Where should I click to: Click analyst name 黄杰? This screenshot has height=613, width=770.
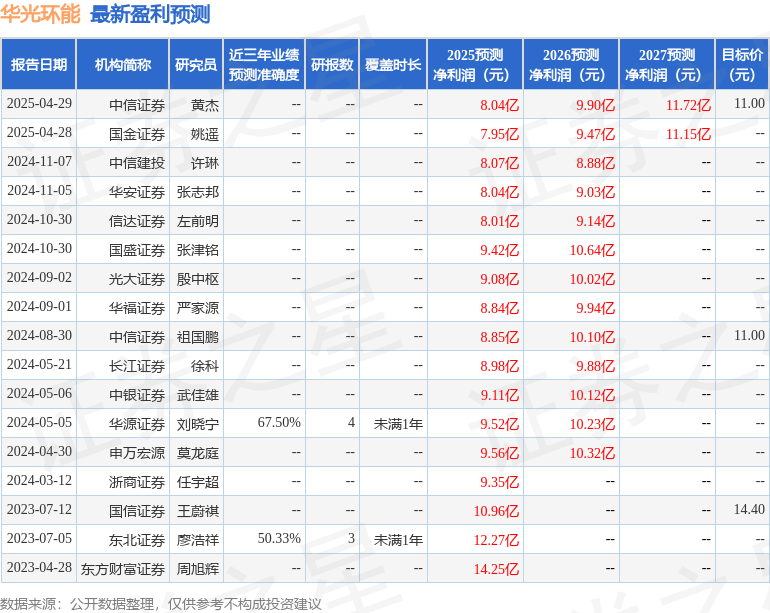point(205,105)
